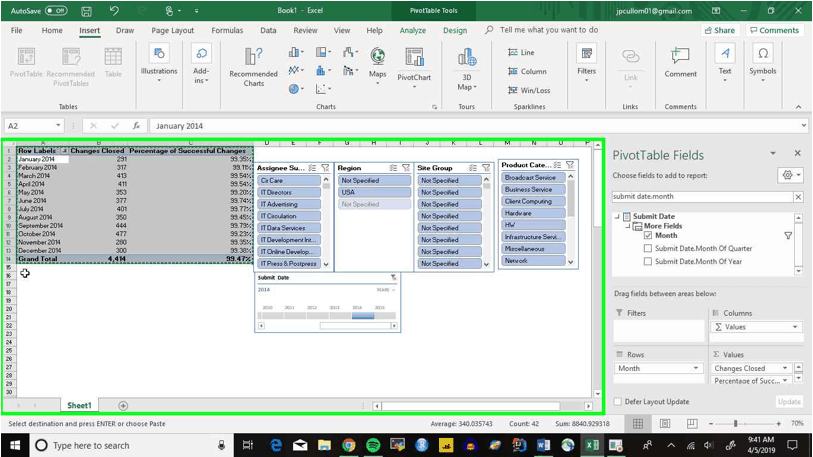The width and height of the screenshot is (813, 457).
Task: Open PivotTable Fields pane options arrow
Action: pyautogui.click(x=773, y=154)
